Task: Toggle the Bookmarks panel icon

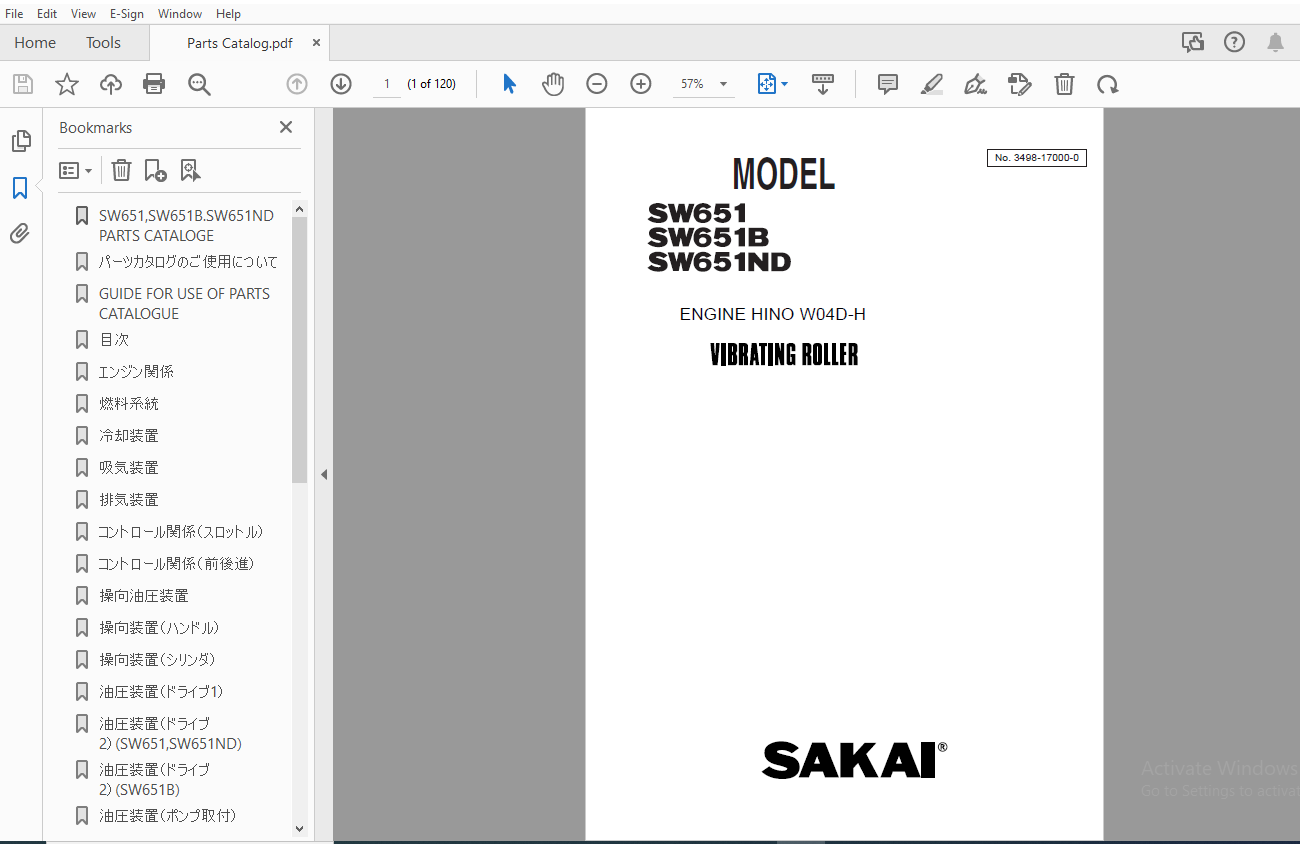Action: 20,187
